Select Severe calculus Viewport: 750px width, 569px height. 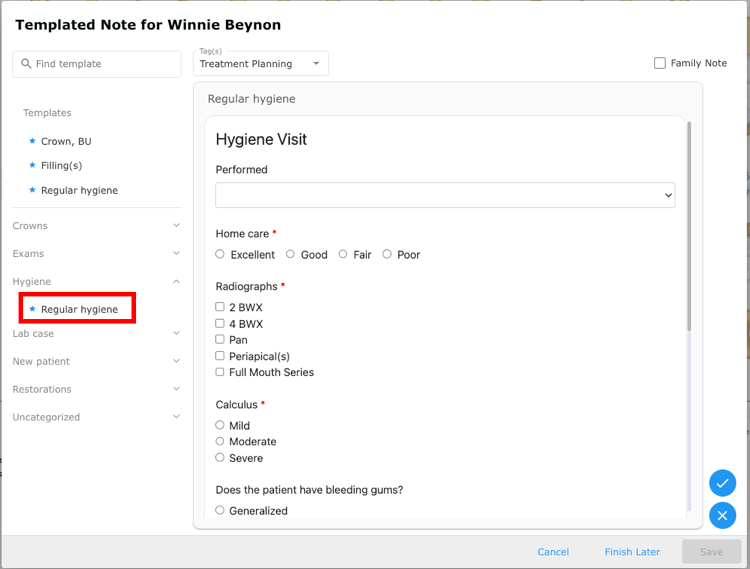click(220, 457)
